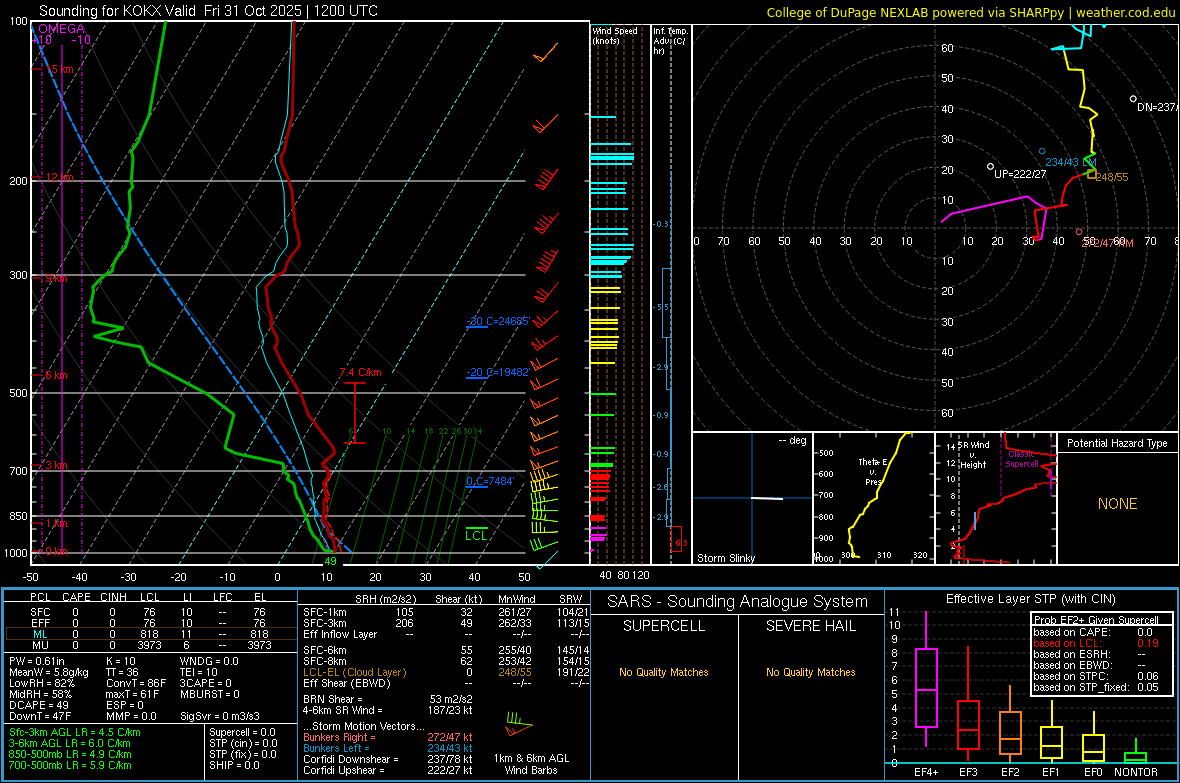Click the green LCL label on Skew-T
Viewport: 1180px width, 783px height.
(x=476, y=535)
